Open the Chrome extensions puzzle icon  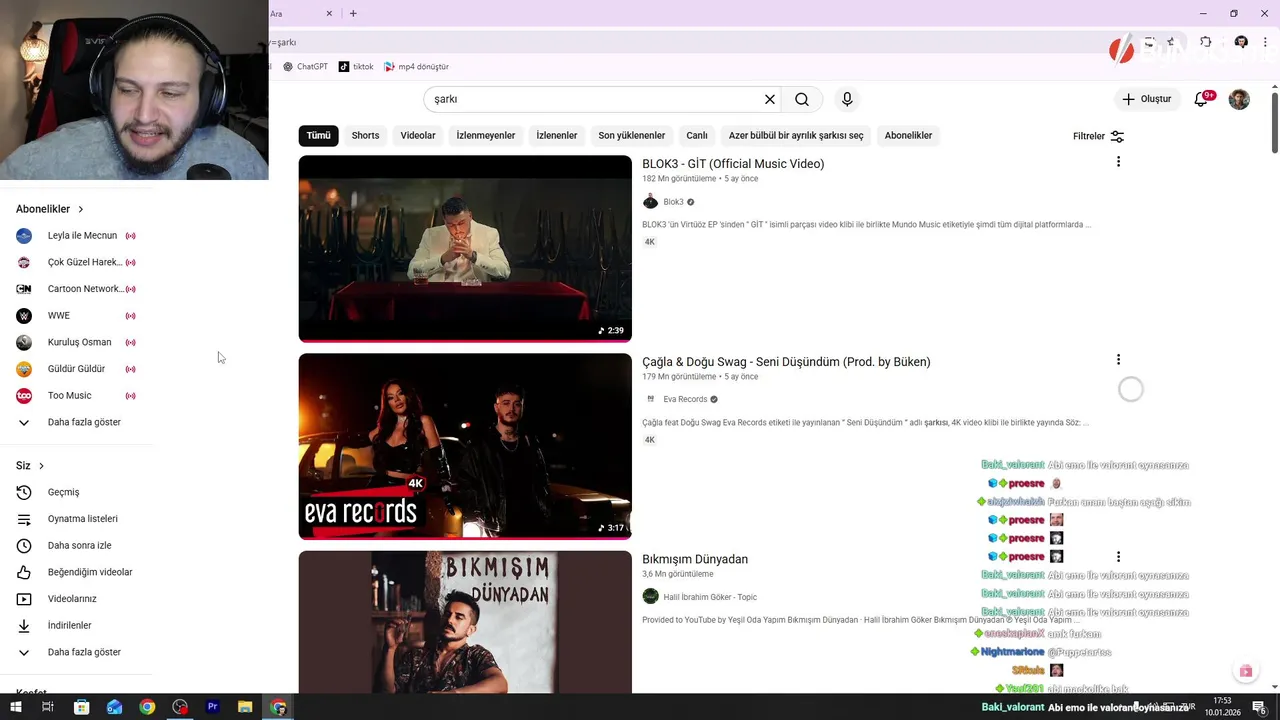tap(1206, 42)
